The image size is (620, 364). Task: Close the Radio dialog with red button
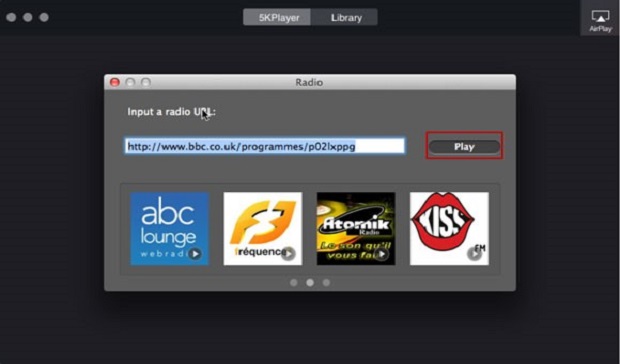[x=115, y=82]
